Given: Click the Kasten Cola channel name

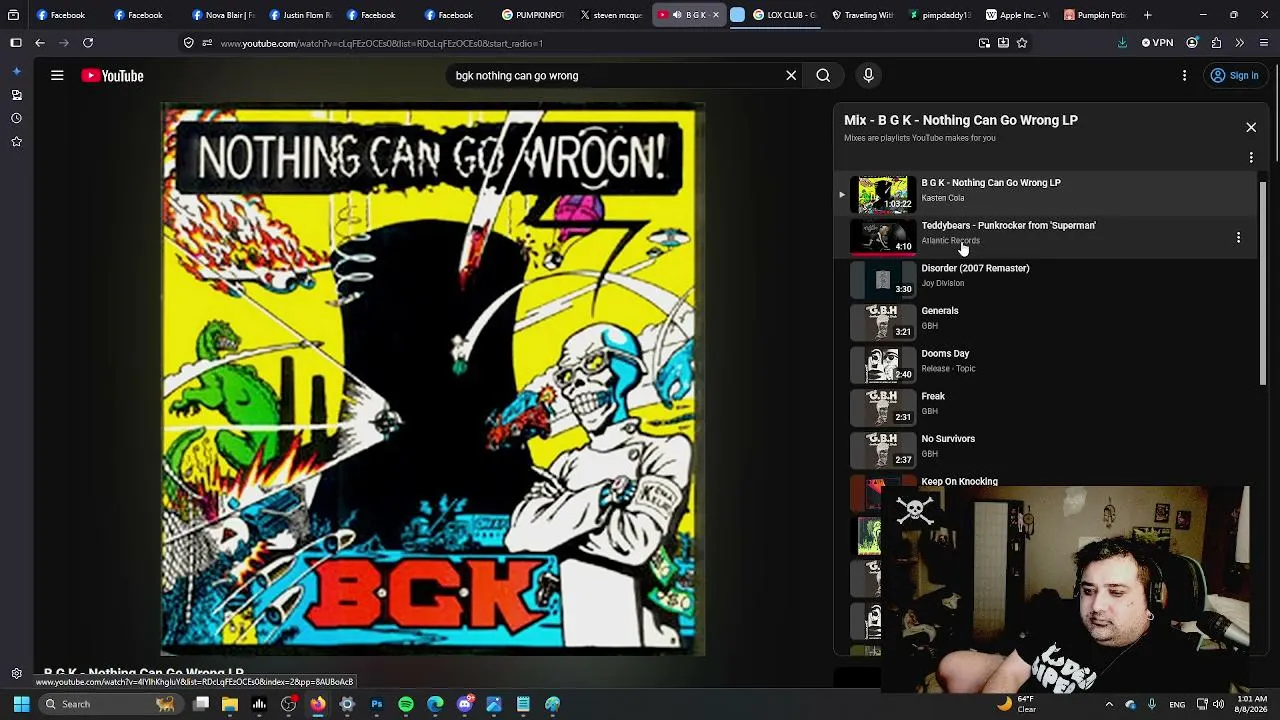Looking at the screenshot, I should click(943, 198).
